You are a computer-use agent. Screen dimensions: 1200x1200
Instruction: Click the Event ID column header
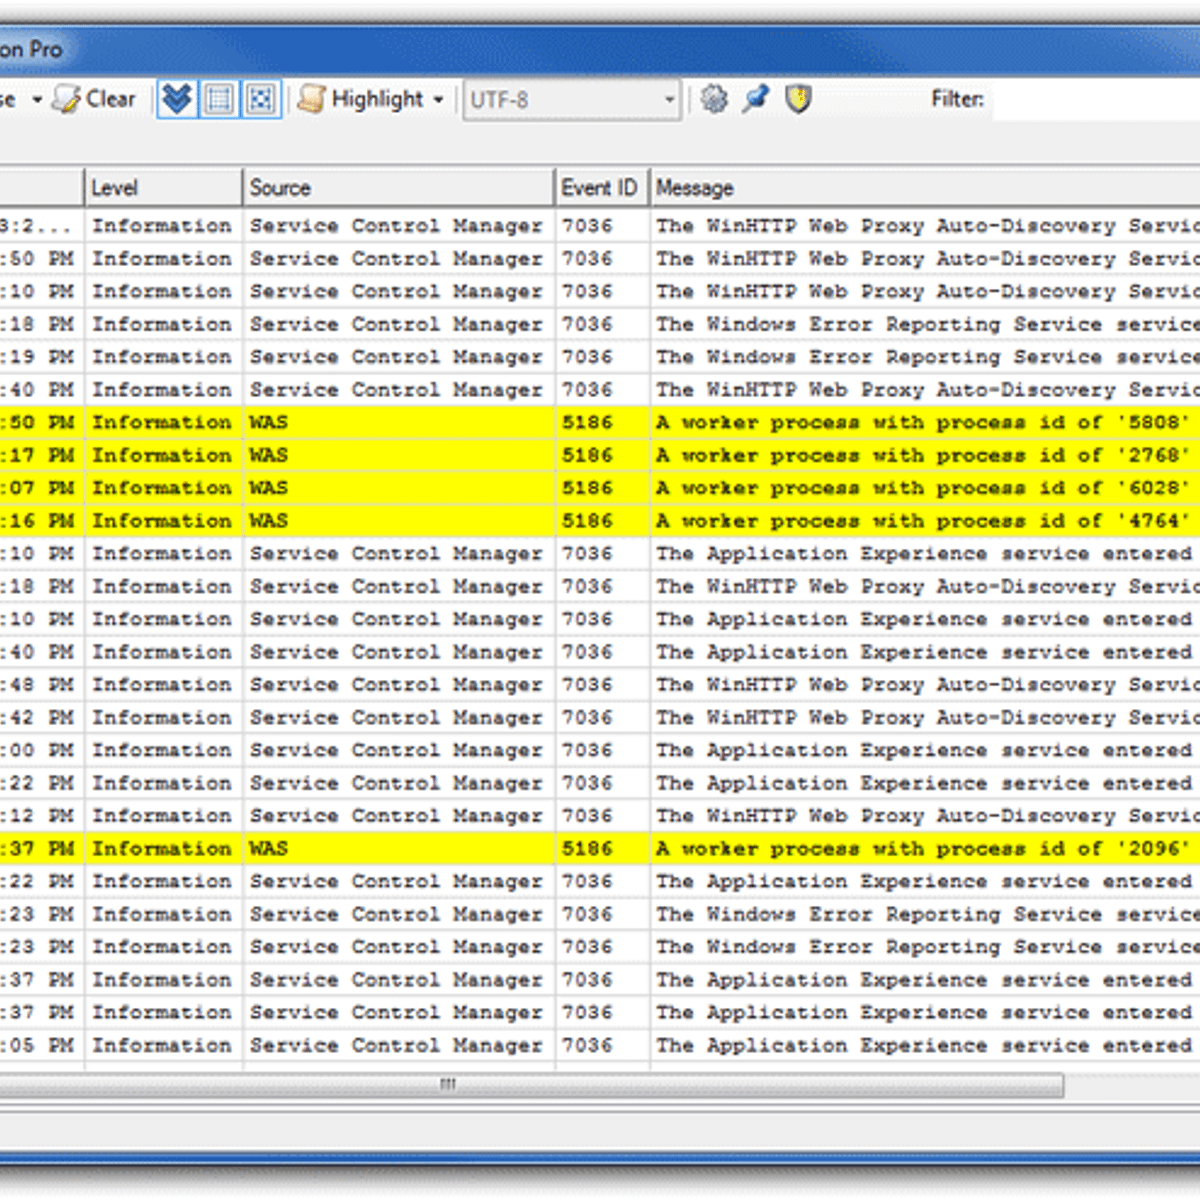pyautogui.click(x=599, y=188)
